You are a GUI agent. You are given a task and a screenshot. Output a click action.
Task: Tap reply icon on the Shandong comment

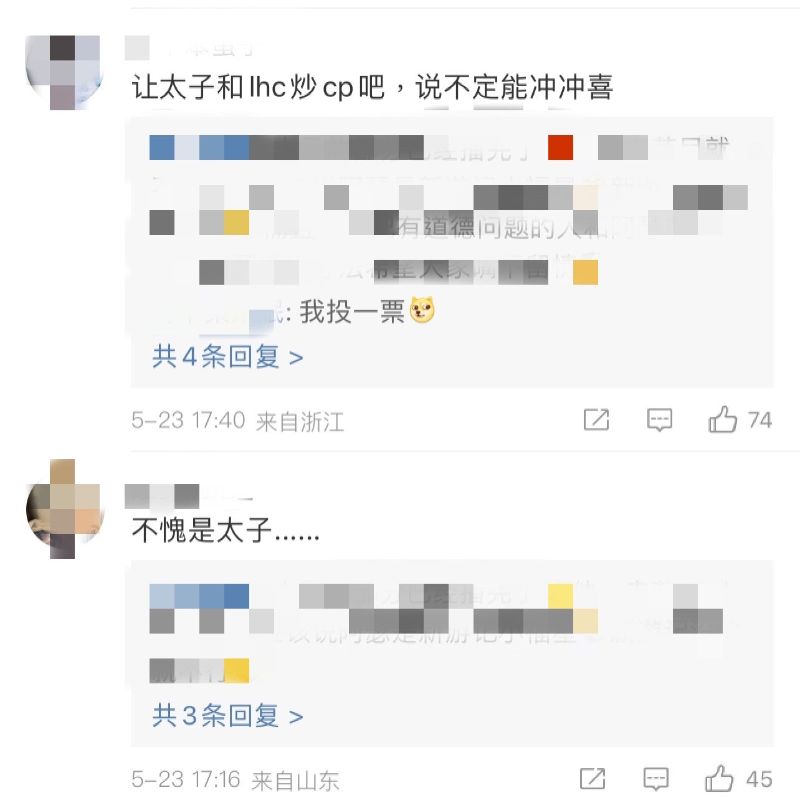pyautogui.click(x=656, y=779)
